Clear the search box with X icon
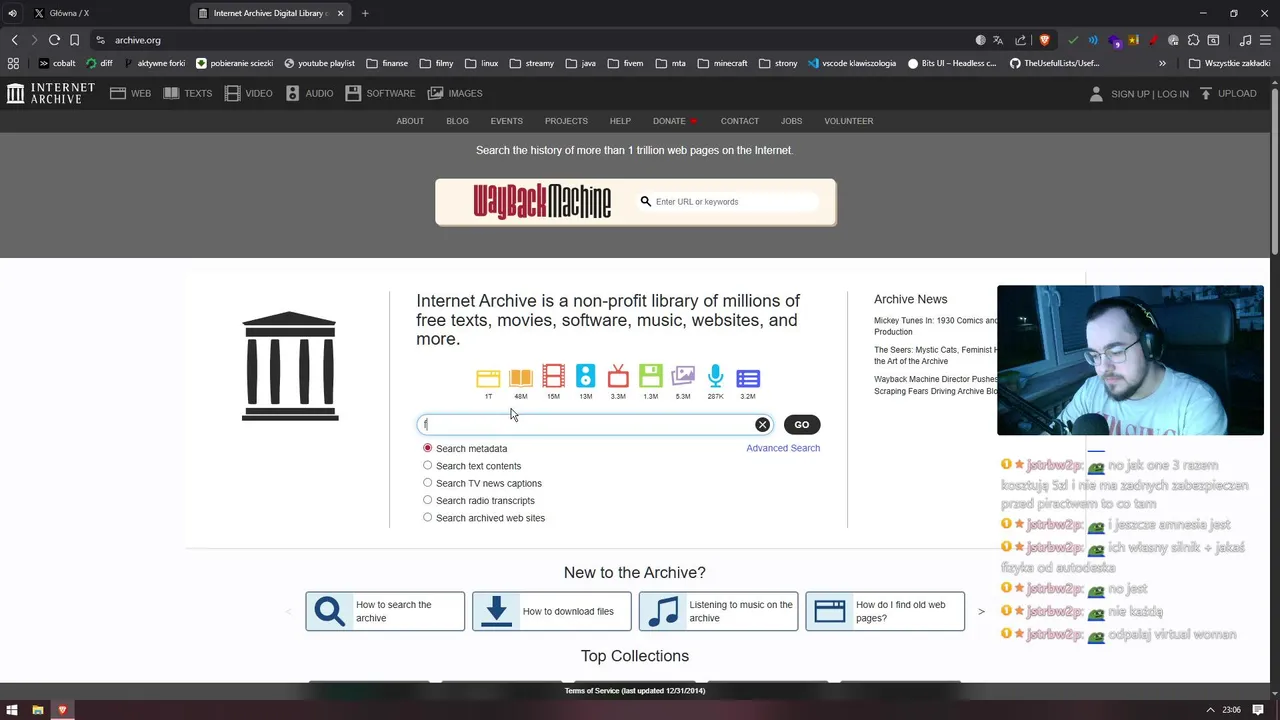Image resolution: width=1280 pixels, height=720 pixels. point(762,425)
